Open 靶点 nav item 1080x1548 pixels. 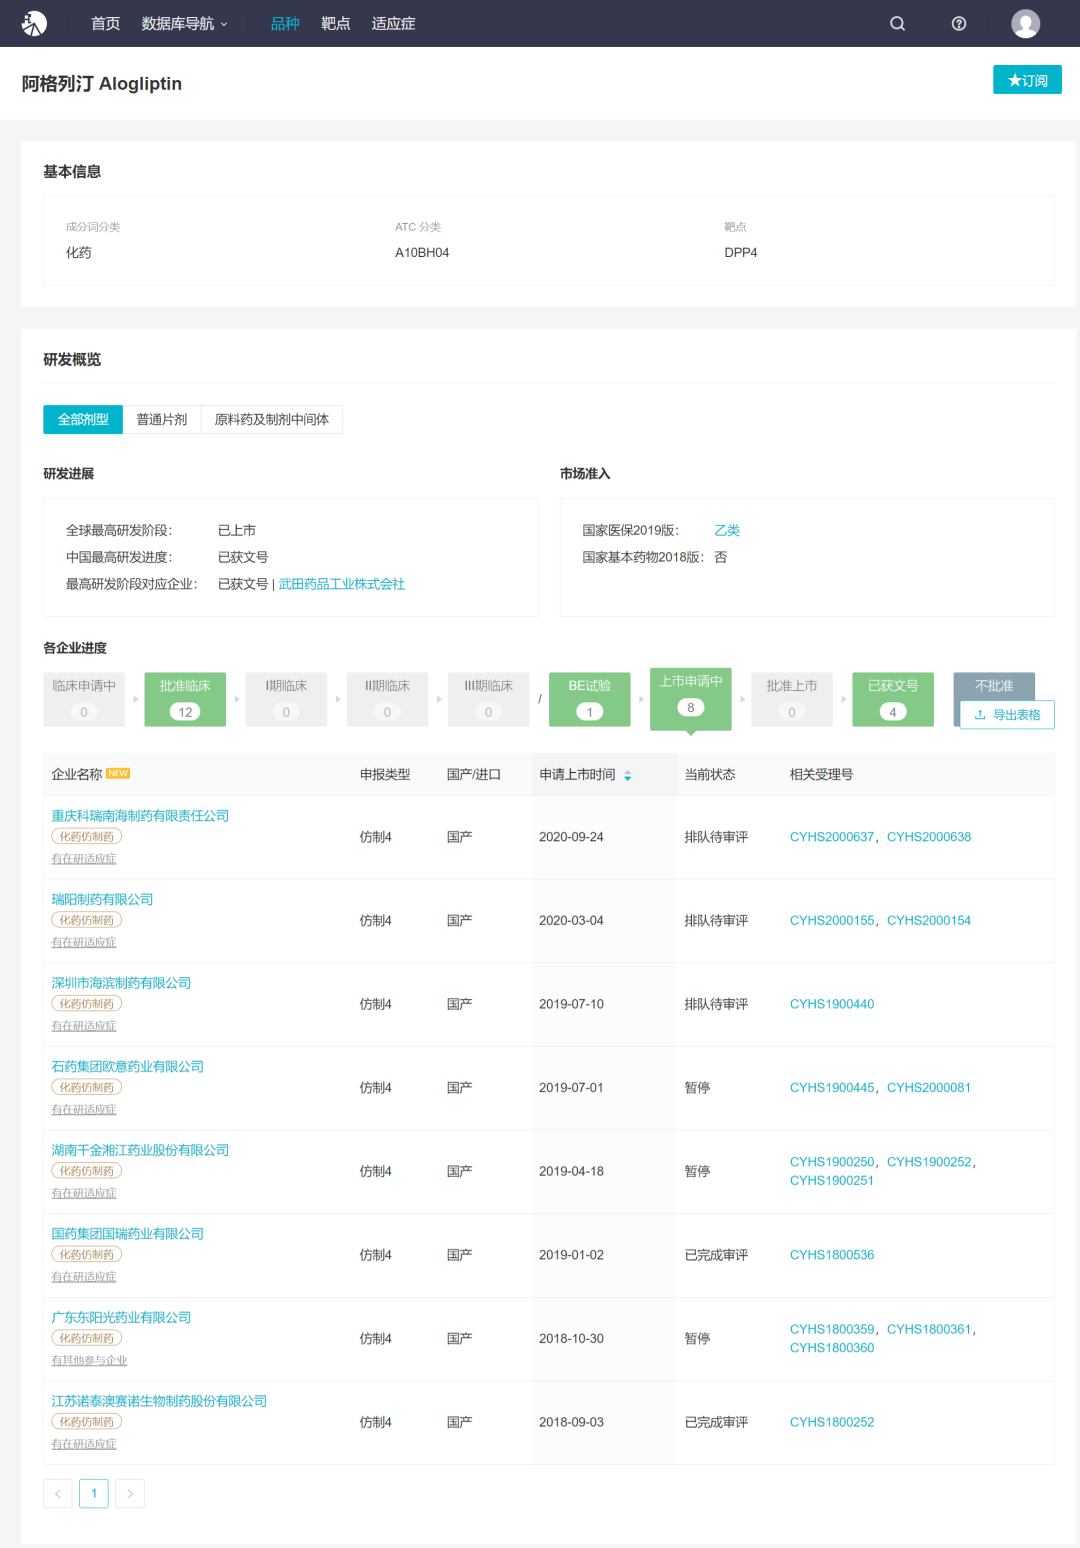335,23
